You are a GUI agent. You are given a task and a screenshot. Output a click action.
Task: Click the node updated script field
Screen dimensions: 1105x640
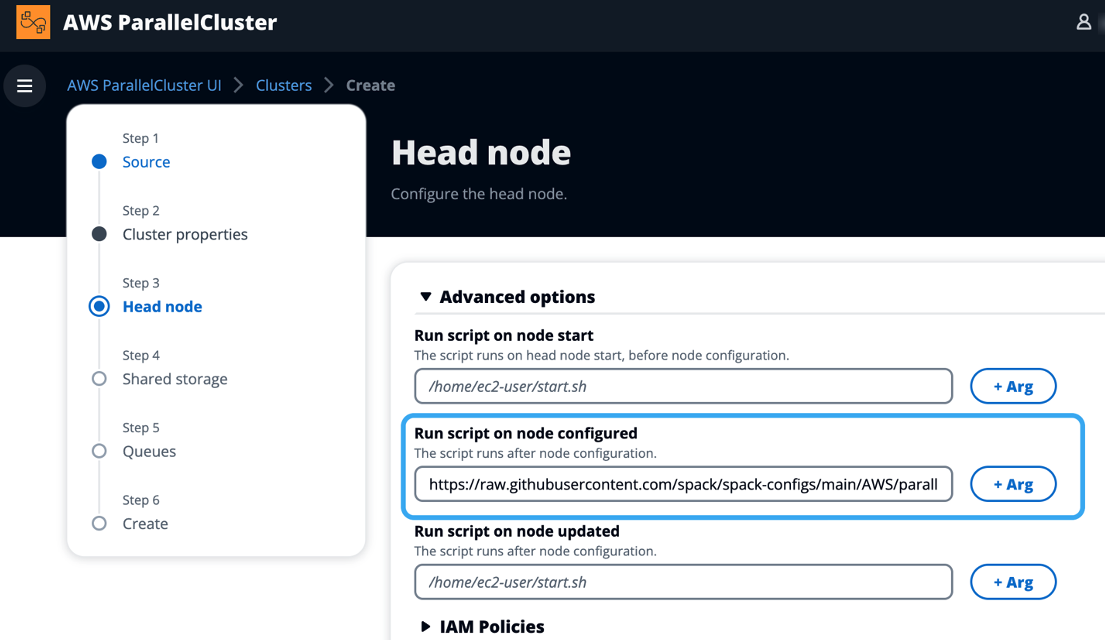683,581
